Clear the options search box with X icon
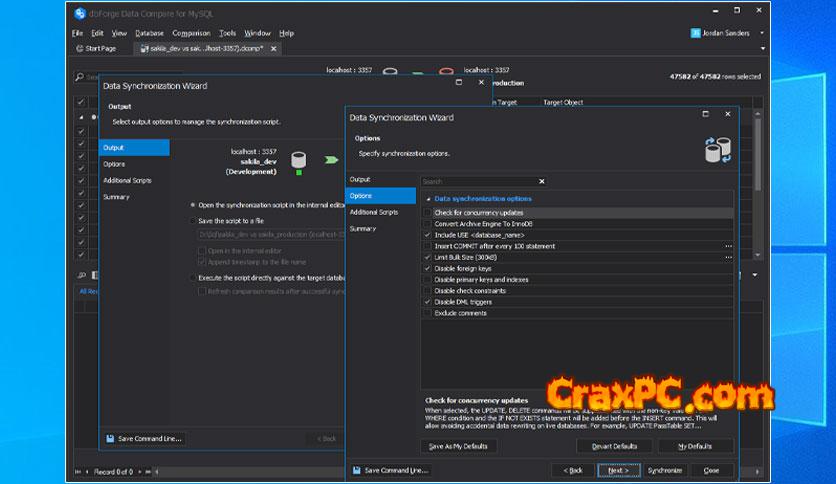Image resolution: width=836 pixels, height=484 pixels. click(542, 182)
